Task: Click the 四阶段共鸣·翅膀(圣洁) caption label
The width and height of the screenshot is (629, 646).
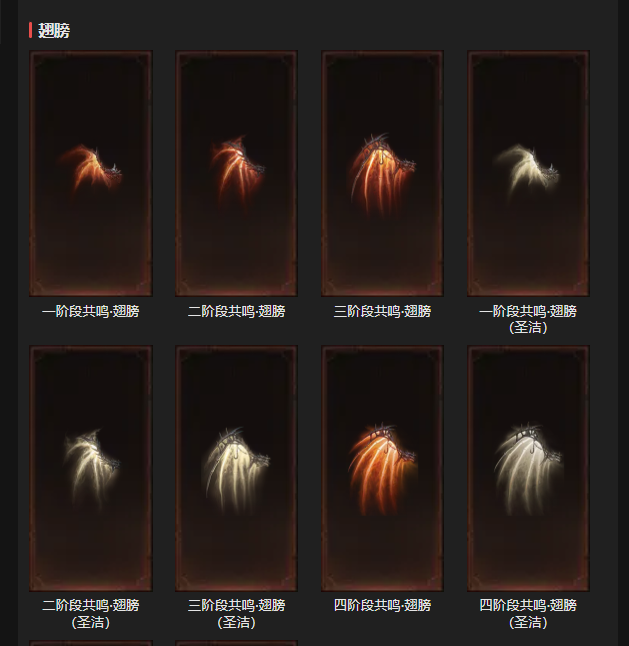Action: click(x=528, y=614)
